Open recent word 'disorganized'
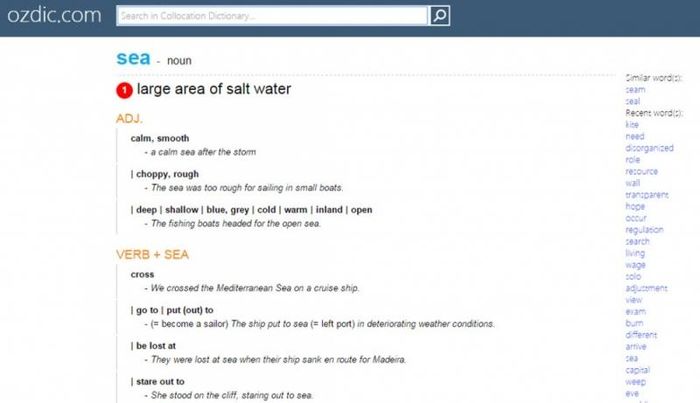 tap(649, 148)
